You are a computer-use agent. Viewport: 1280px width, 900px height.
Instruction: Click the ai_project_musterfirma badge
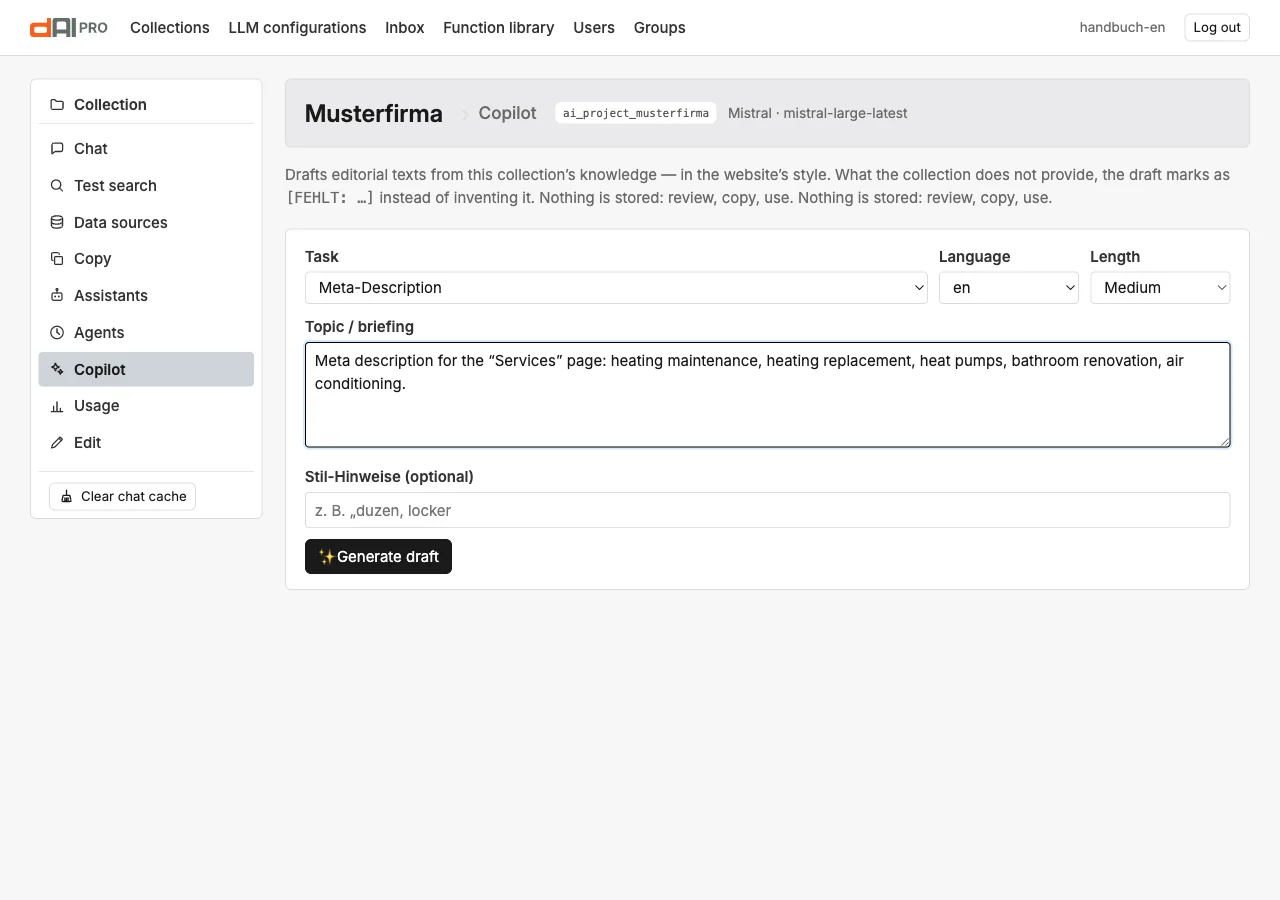[x=636, y=114]
